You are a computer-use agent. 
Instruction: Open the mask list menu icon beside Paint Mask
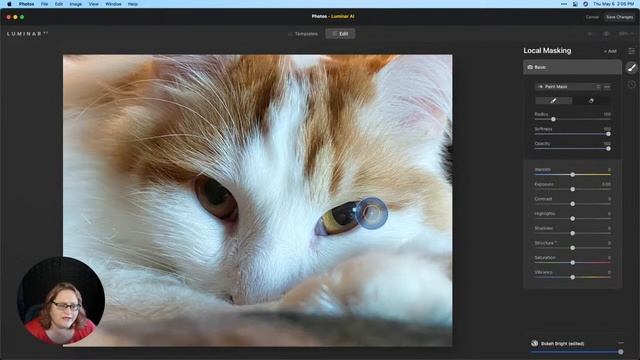598,87
